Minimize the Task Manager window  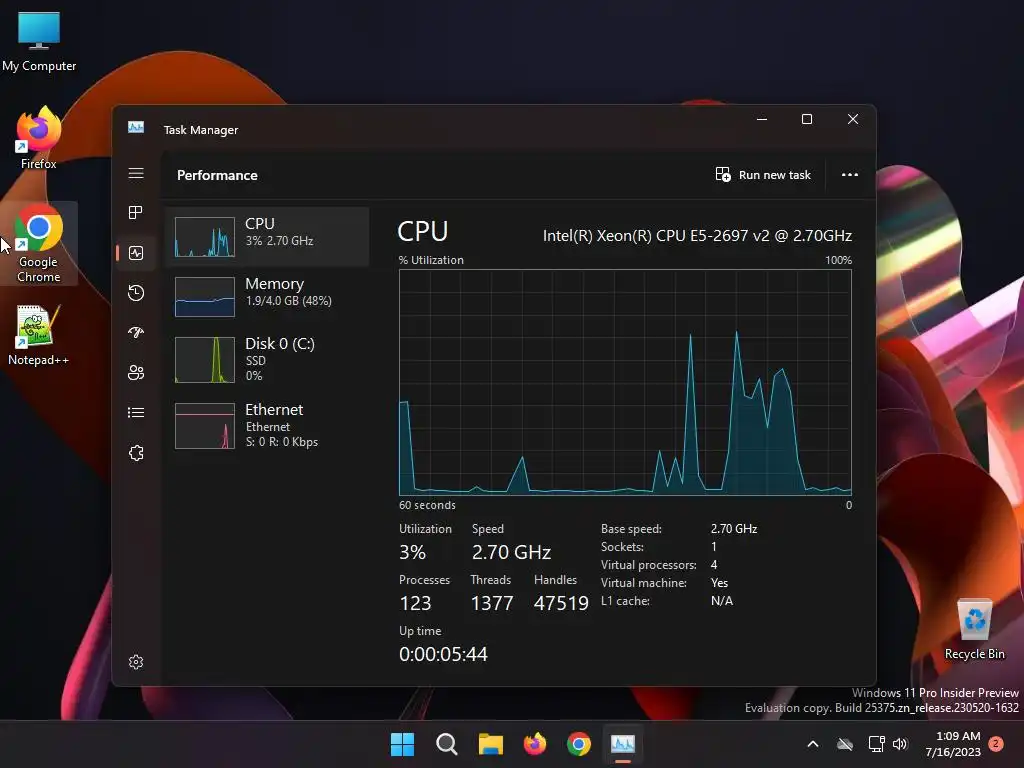pos(762,120)
